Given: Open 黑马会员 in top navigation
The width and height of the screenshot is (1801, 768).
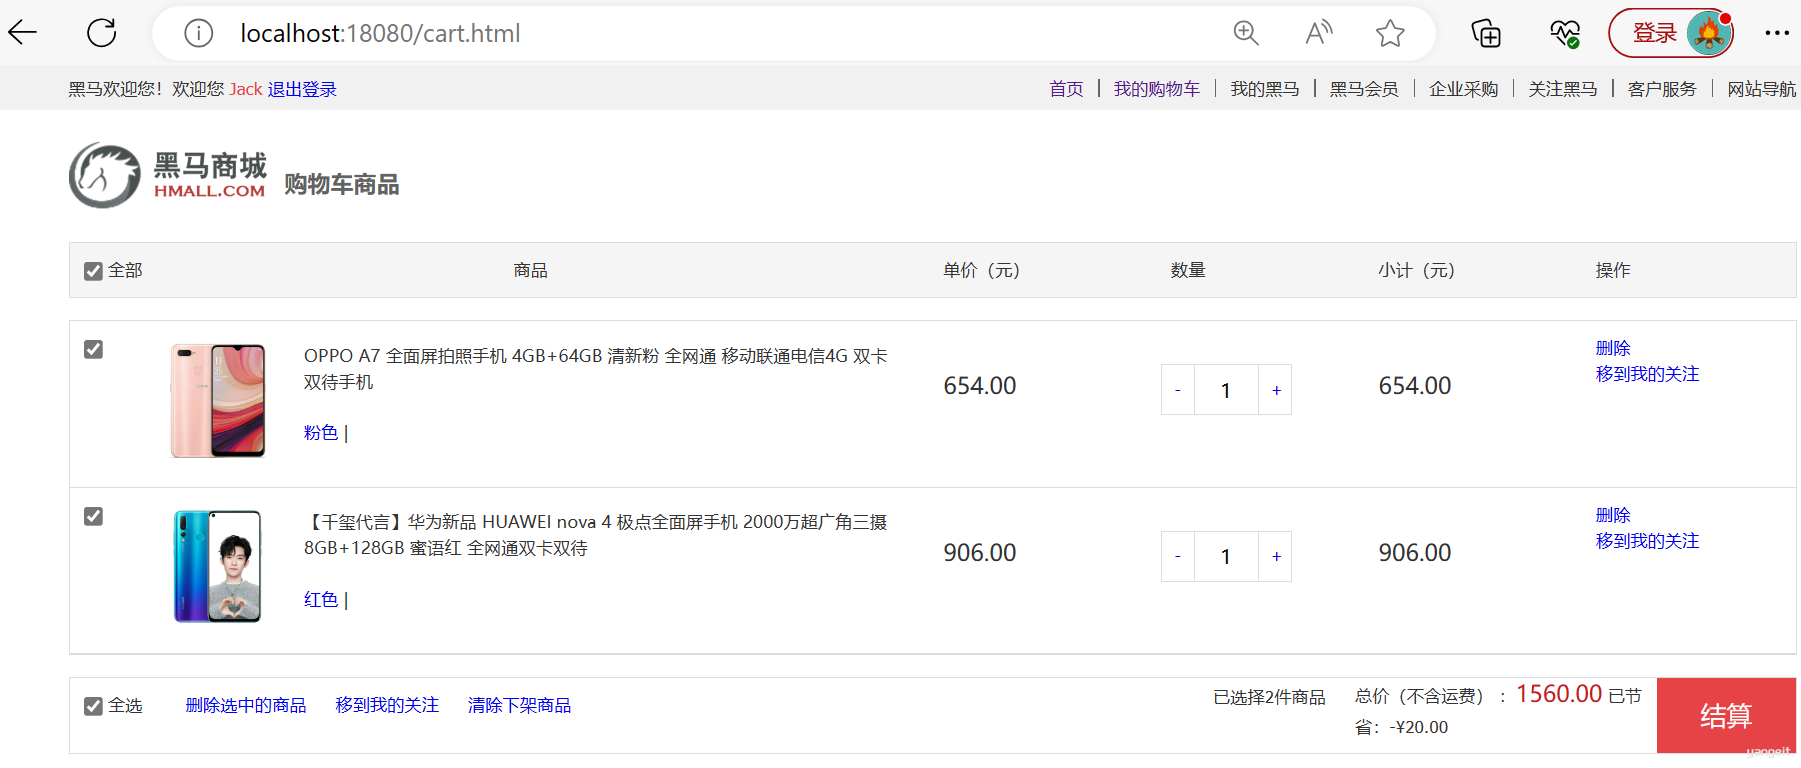Looking at the screenshot, I should click(x=1364, y=89).
